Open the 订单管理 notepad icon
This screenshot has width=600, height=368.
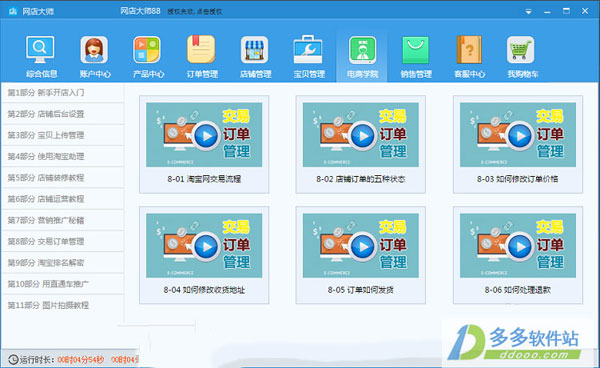coord(201,50)
